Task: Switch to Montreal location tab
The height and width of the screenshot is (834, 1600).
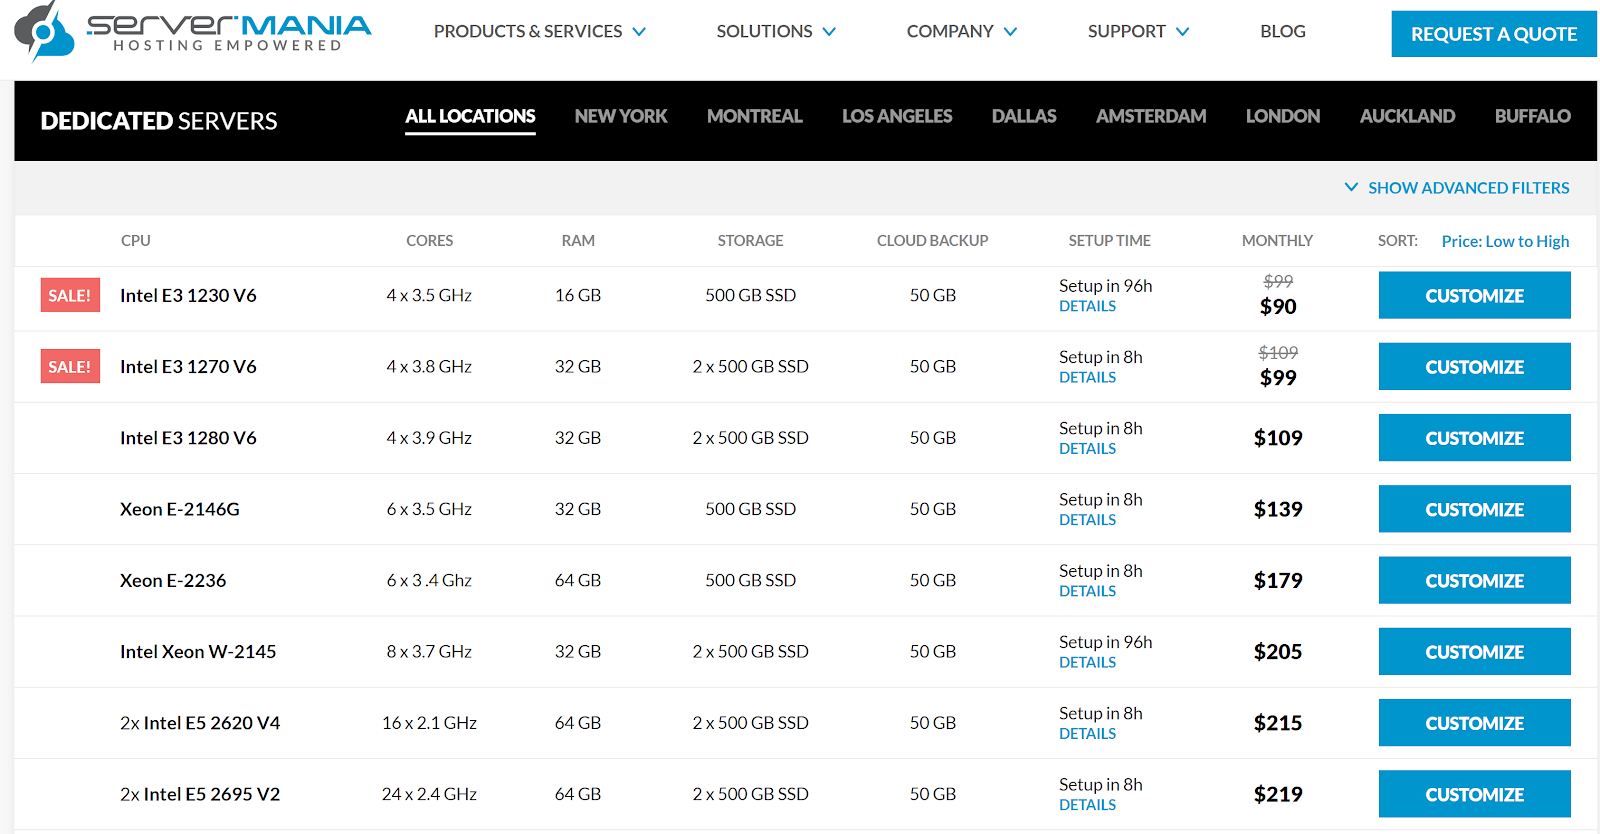Action: point(755,117)
